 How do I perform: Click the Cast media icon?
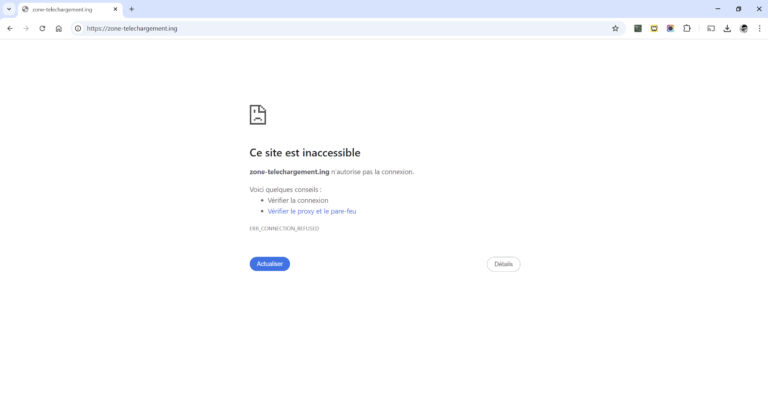coord(711,28)
